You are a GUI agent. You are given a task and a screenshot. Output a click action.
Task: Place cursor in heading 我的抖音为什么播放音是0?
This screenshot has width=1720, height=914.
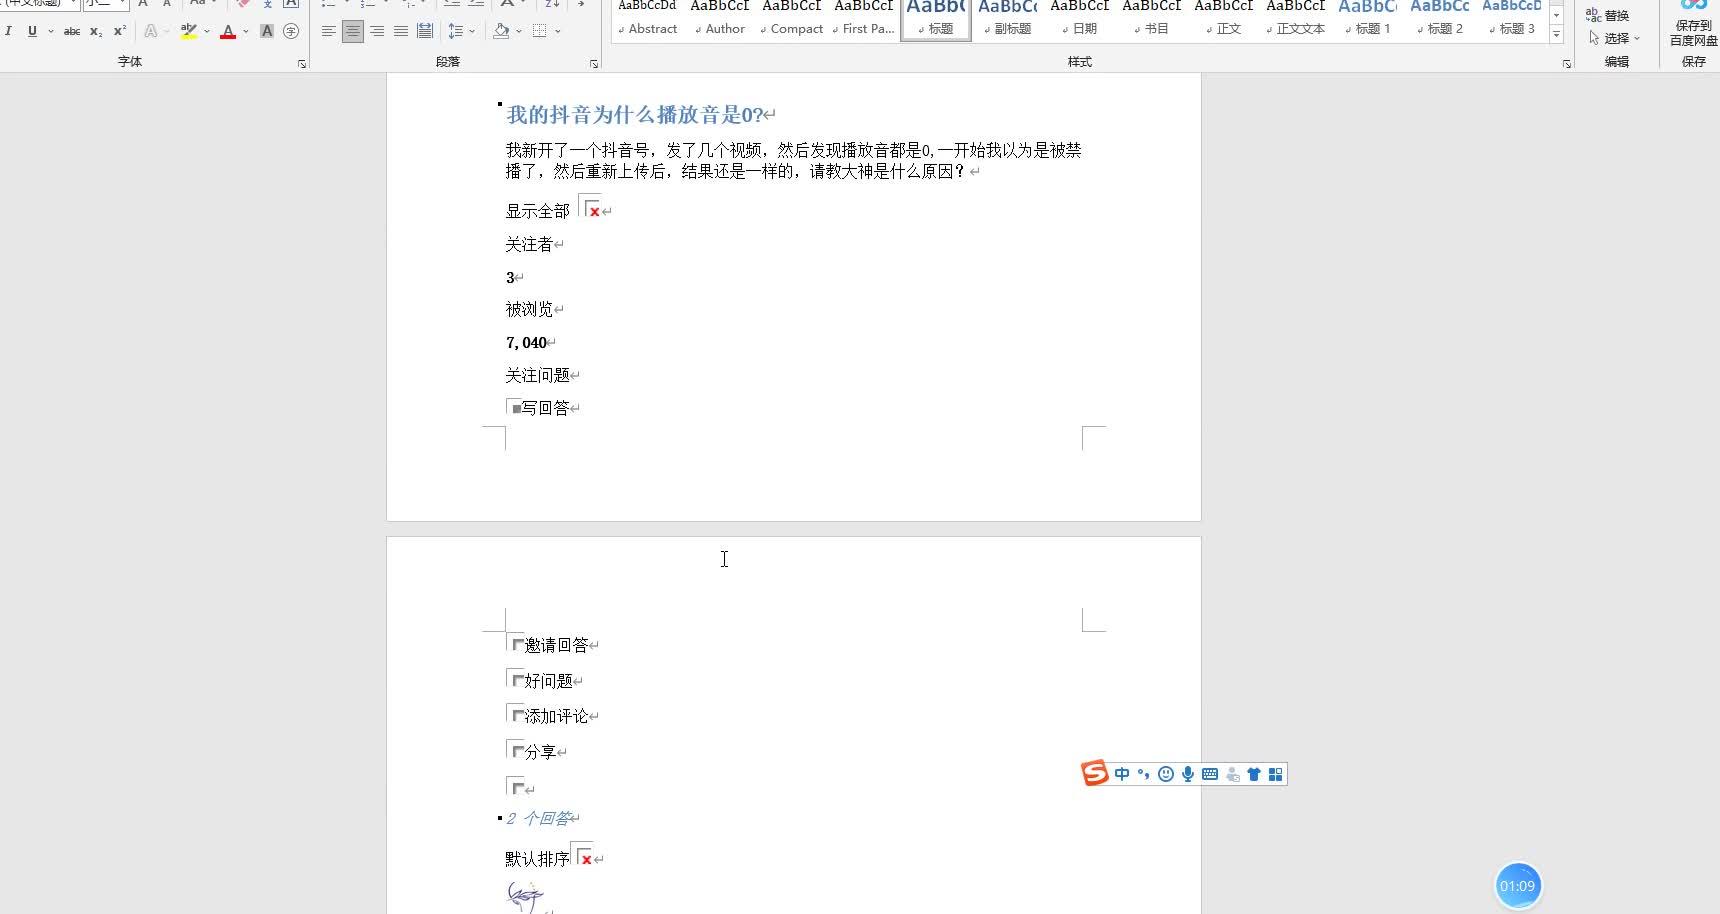(635, 114)
